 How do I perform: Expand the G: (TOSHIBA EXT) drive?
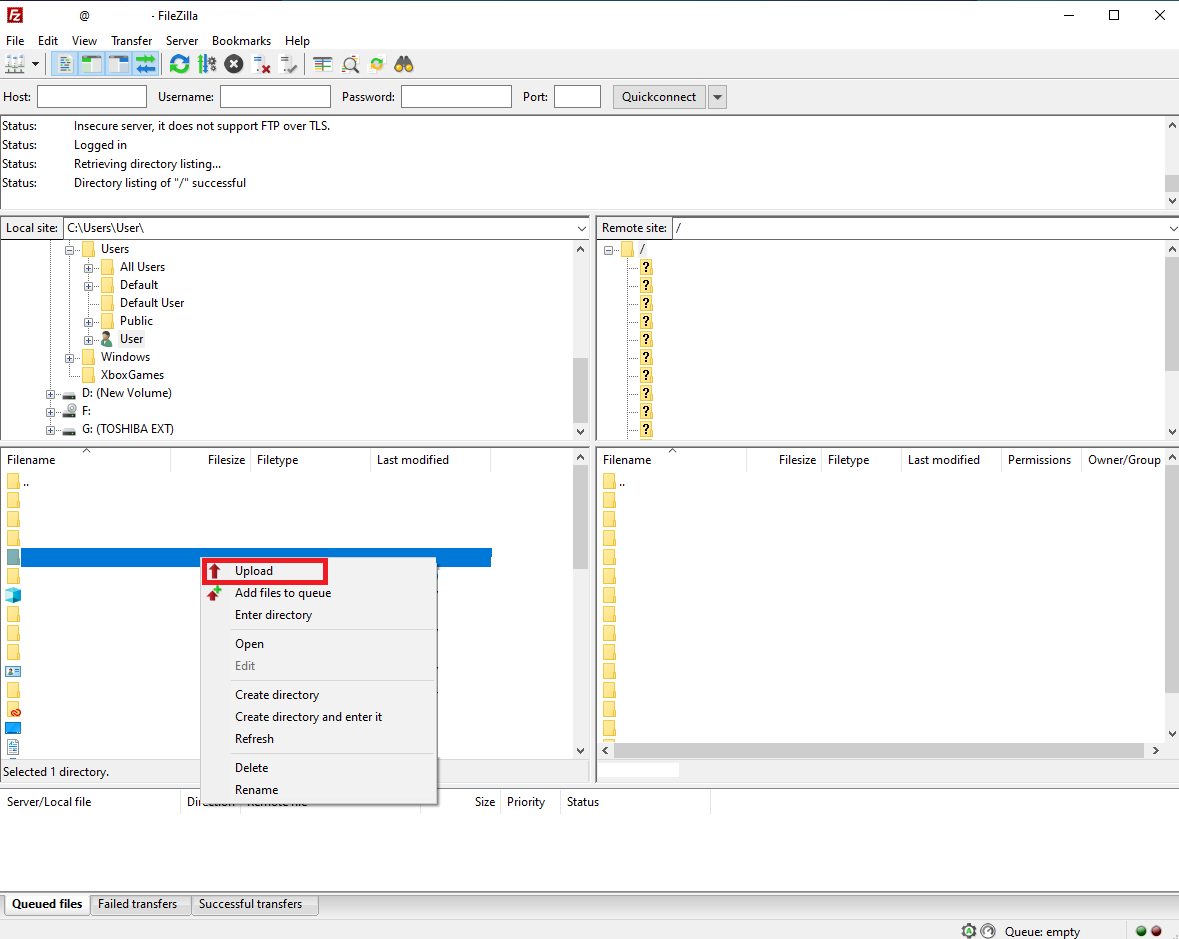click(x=50, y=431)
